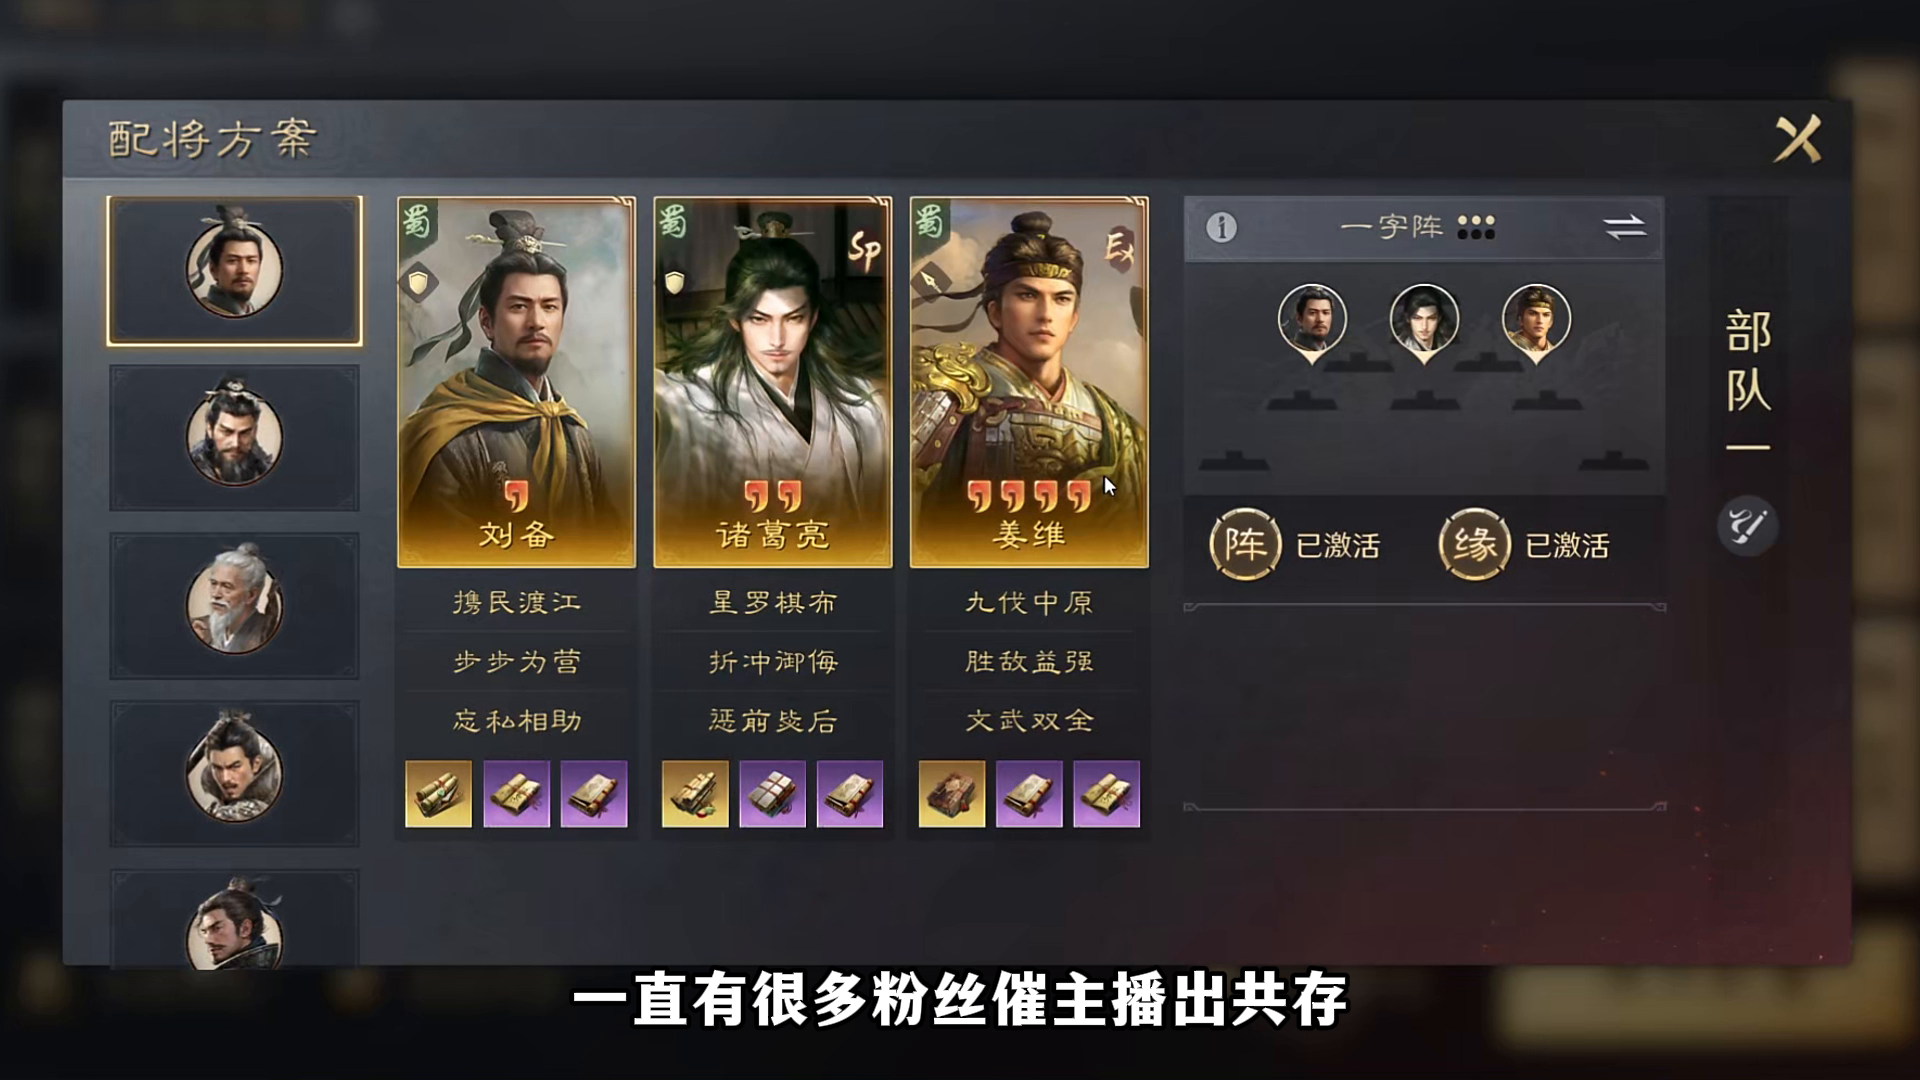Image resolution: width=1920 pixels, height=1080 pixels.
Task: Click Liu Bei's middle purple scroll item
Action: pos(517,794)
